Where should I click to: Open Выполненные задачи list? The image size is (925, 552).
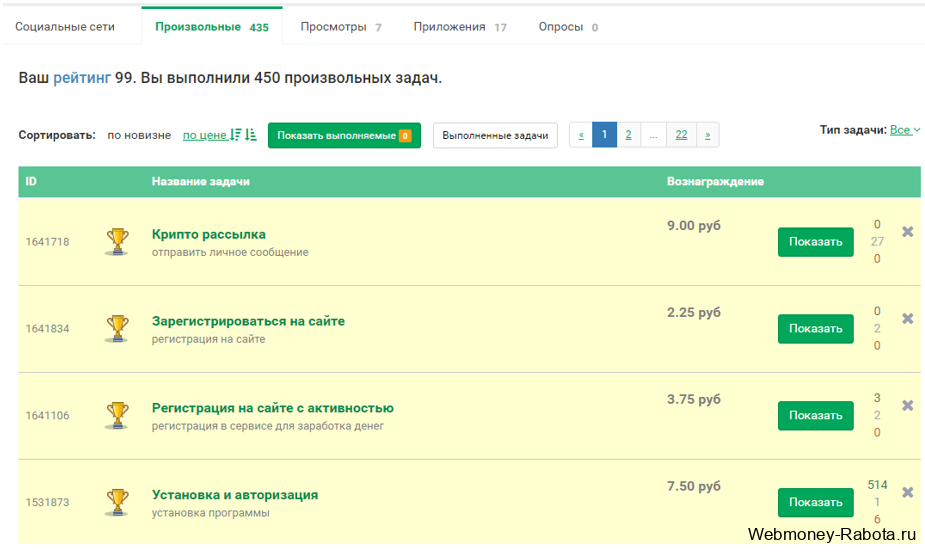[495, 136]
